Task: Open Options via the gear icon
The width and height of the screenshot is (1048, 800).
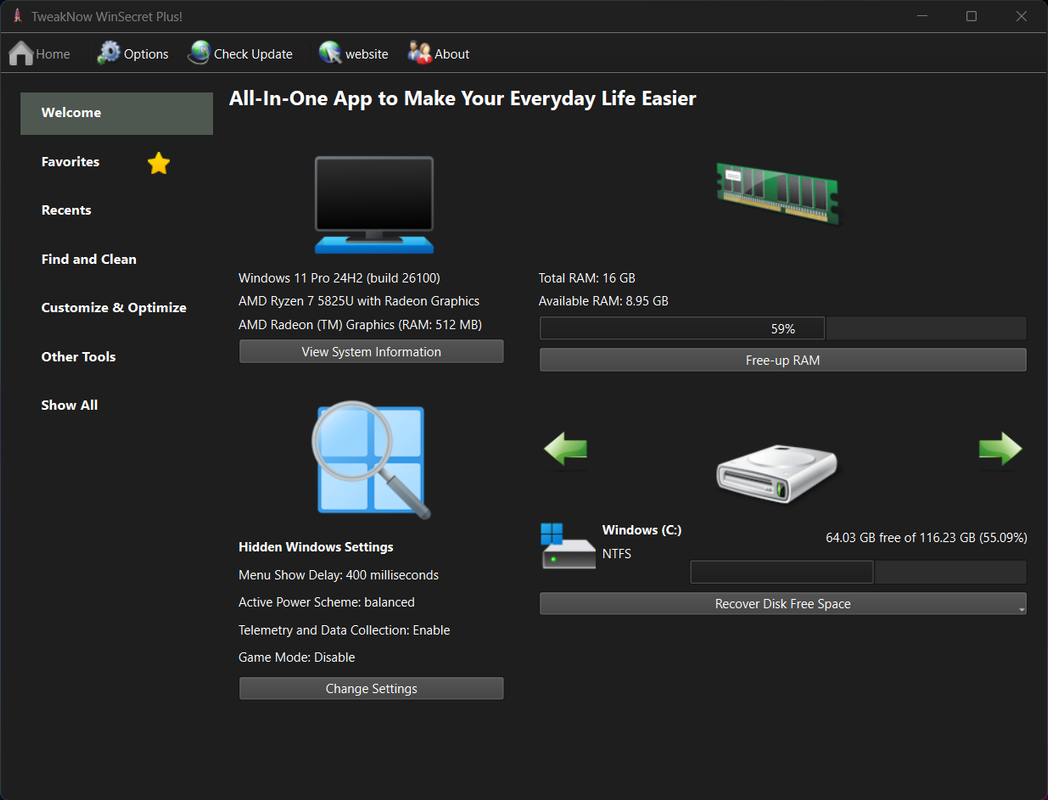Action: (x=108, y=53)
